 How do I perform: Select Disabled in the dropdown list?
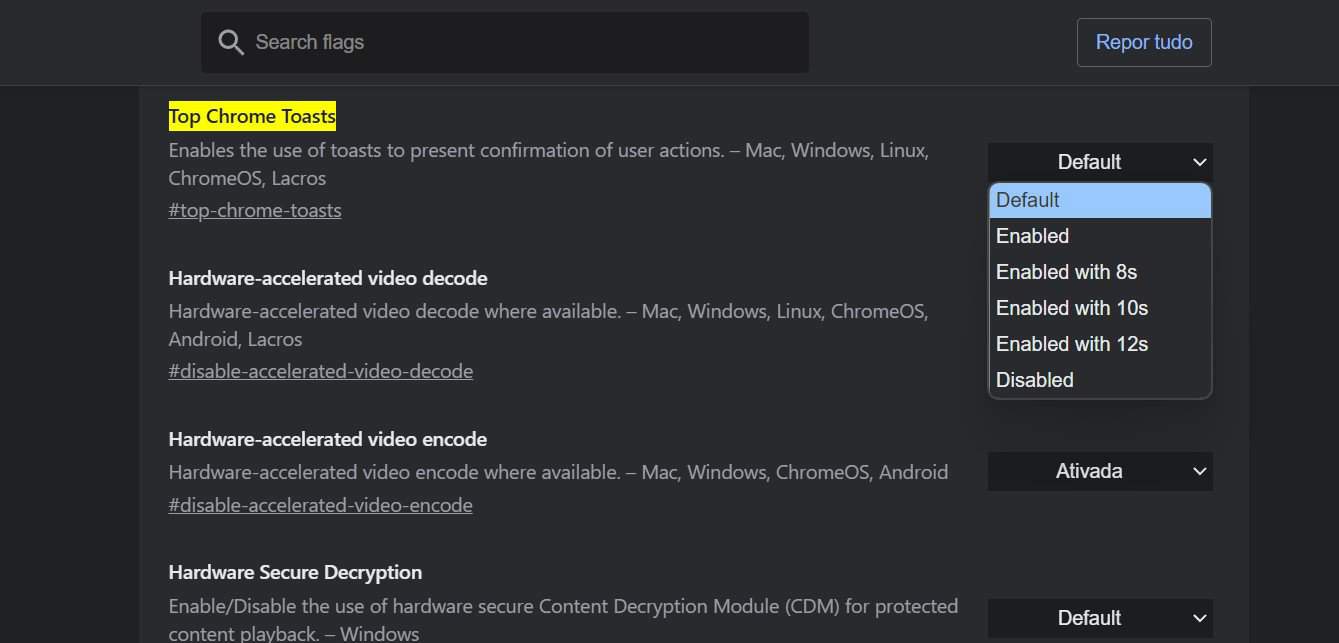point(1099,380)
